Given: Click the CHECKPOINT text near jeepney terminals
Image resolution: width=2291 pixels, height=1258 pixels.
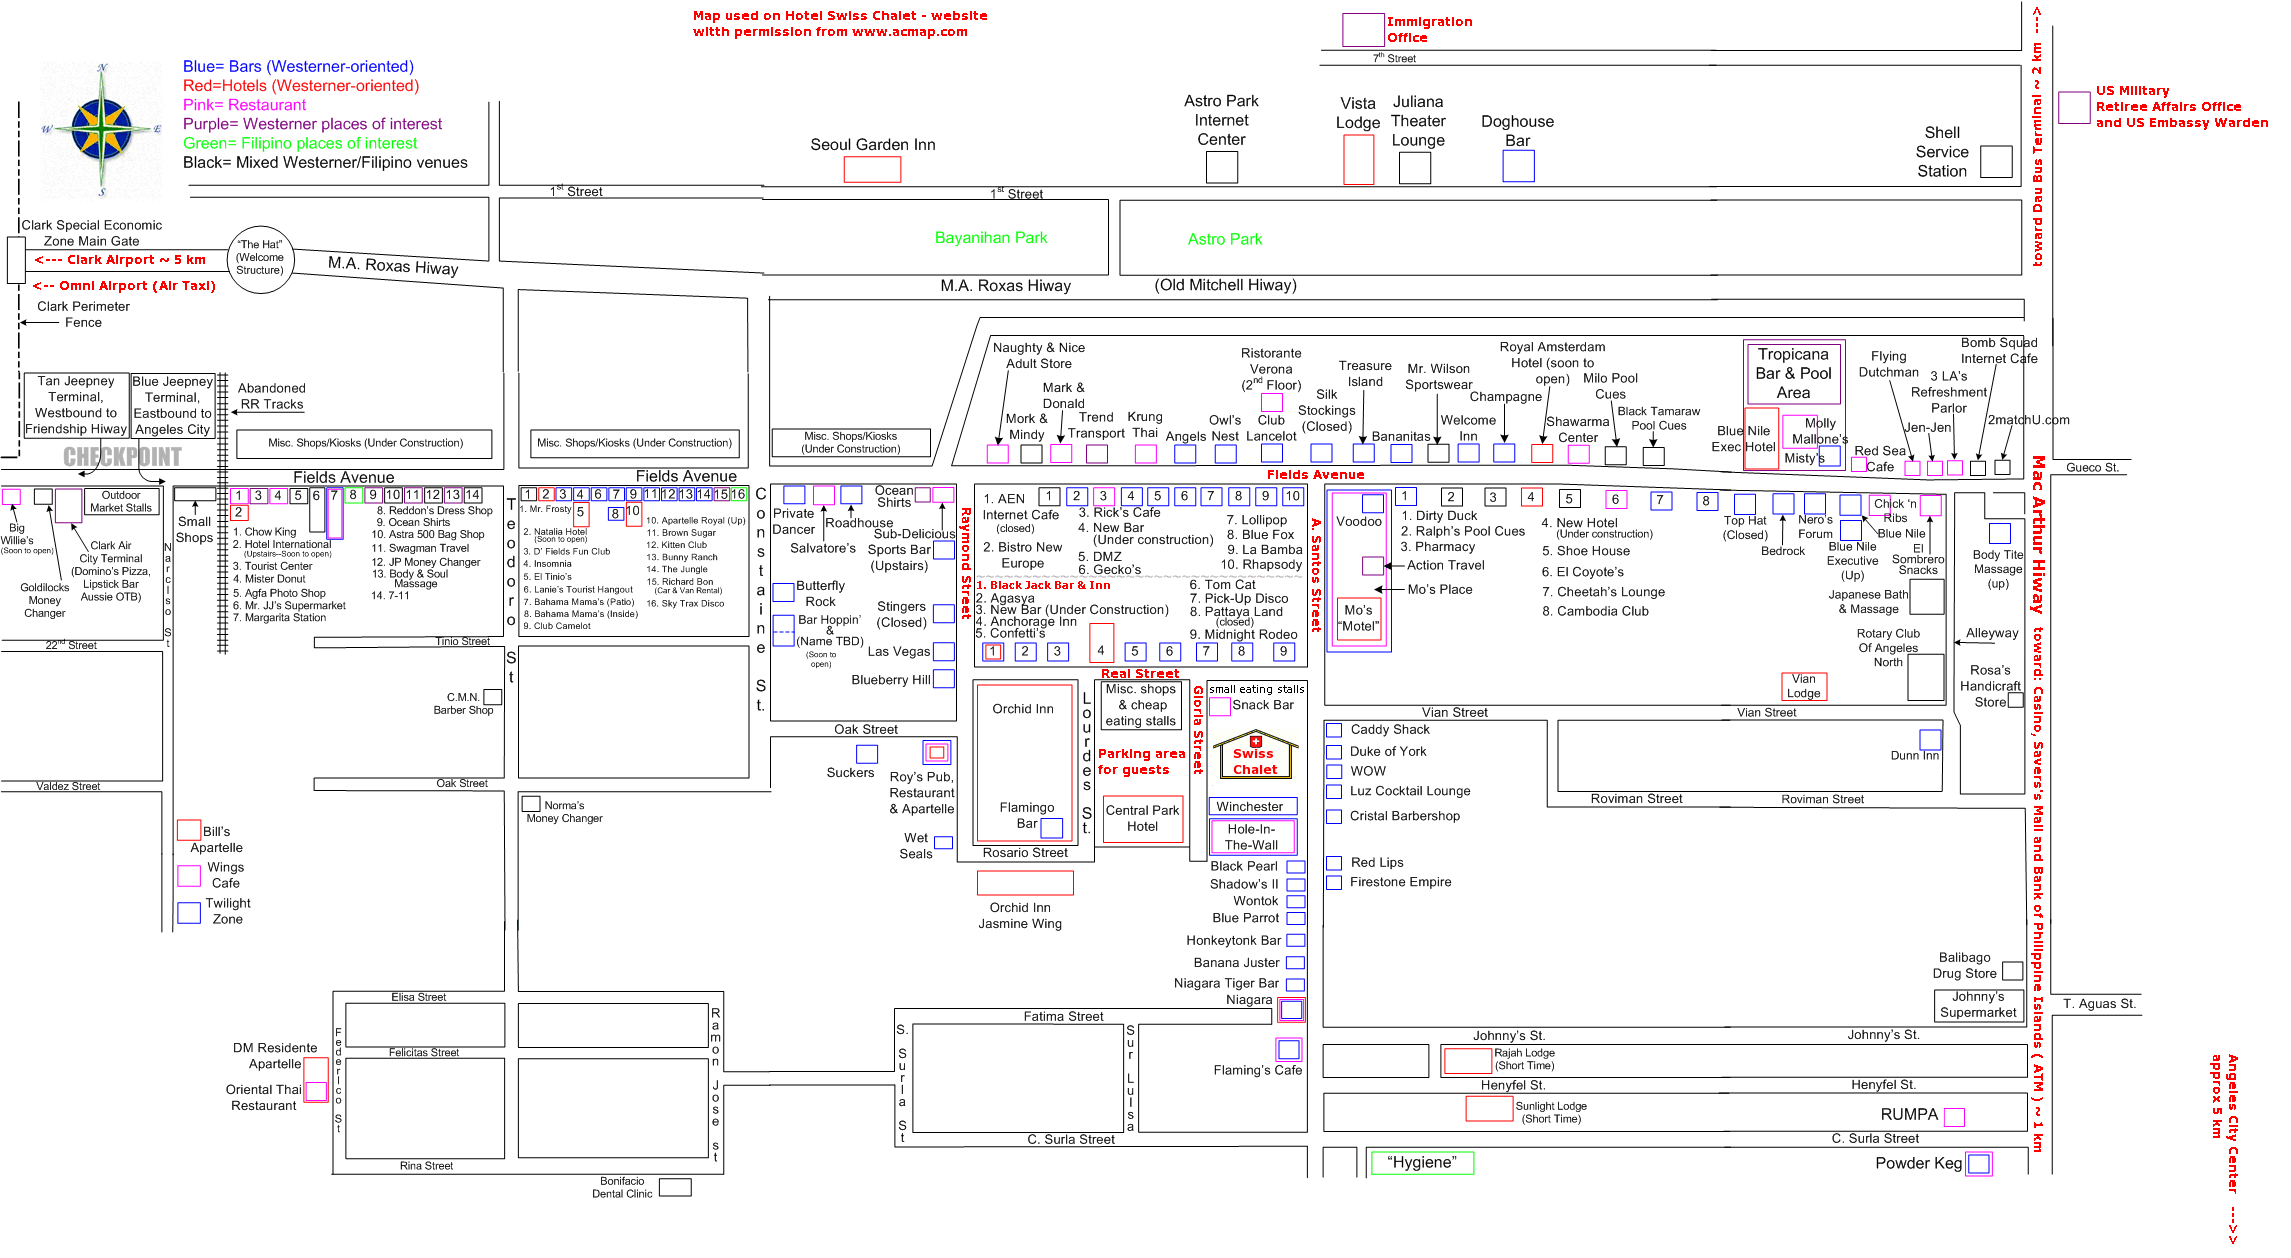Looking at the screenshot, I should click(x=122, y=457).
